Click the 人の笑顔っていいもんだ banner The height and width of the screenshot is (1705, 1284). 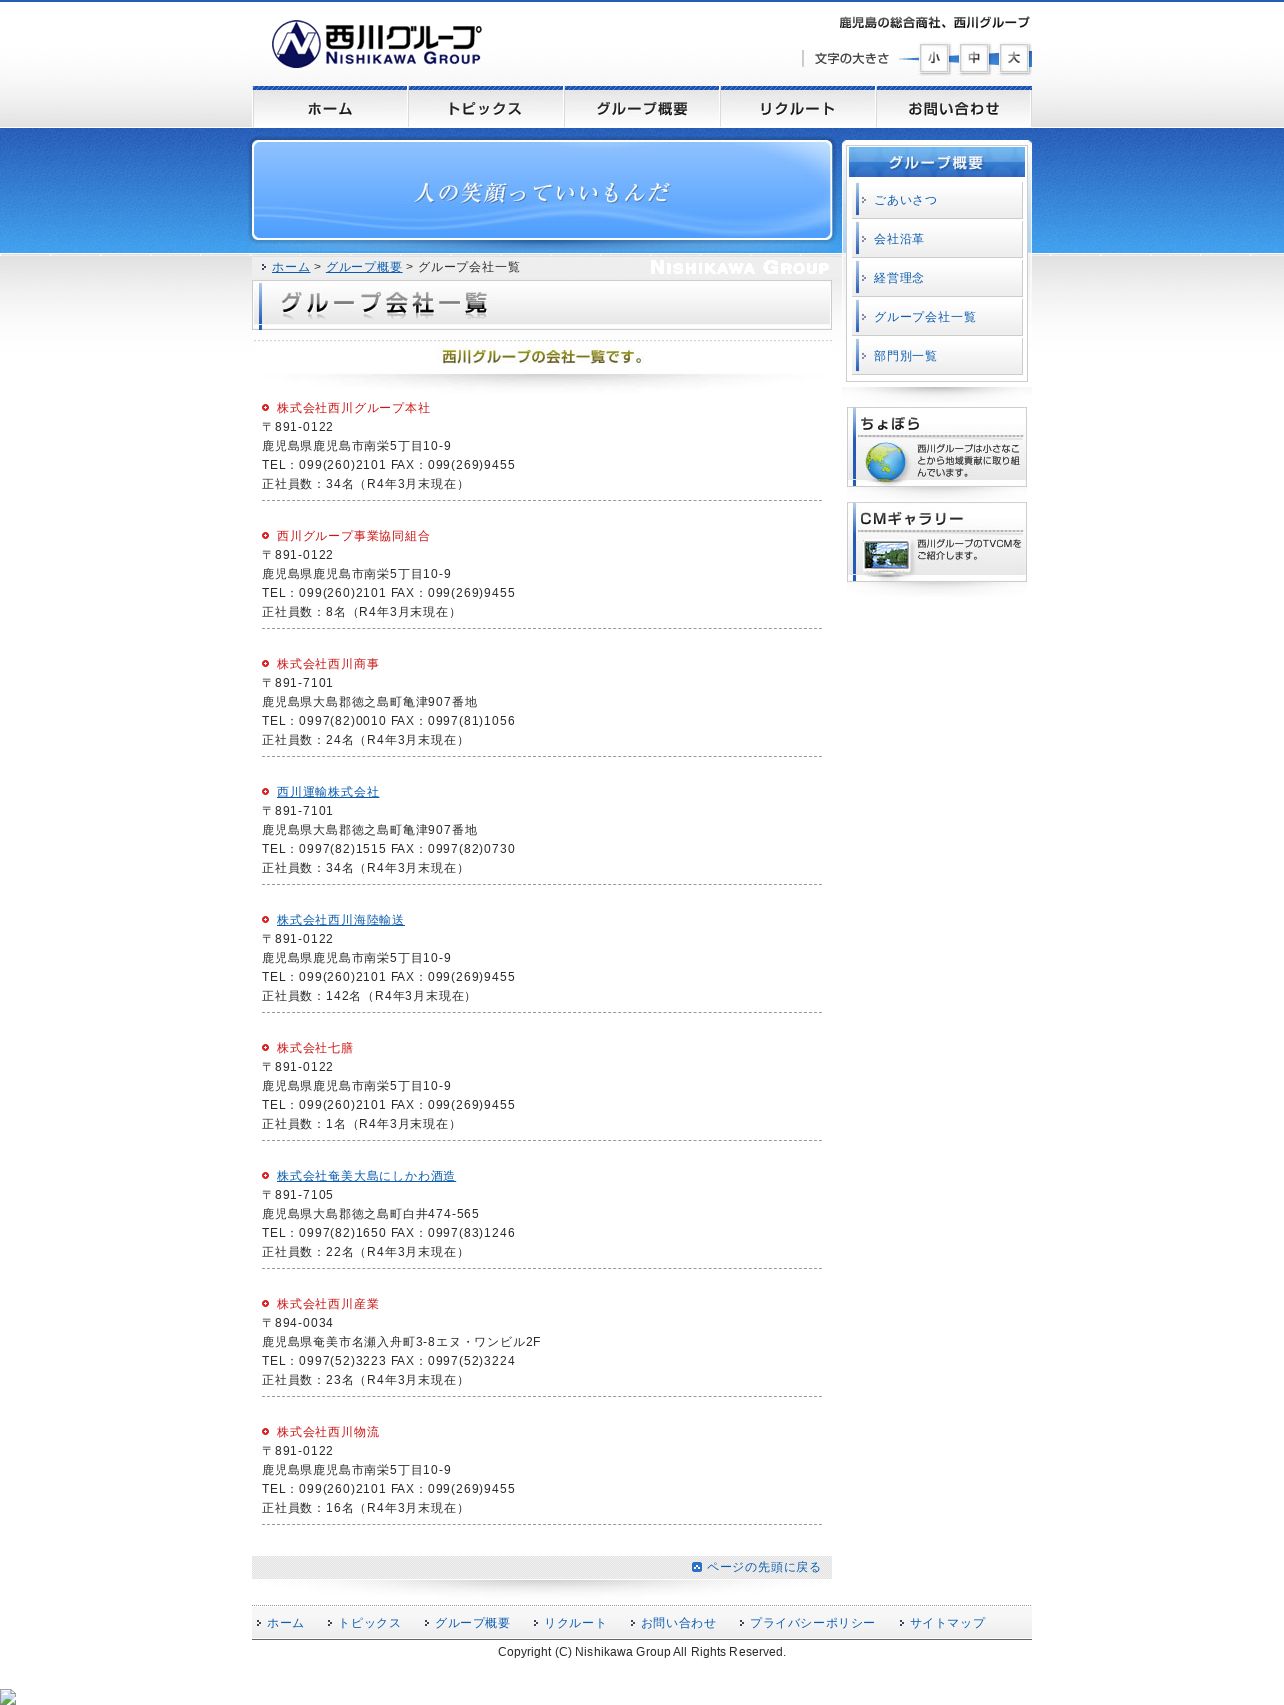[x=542, y=190]
